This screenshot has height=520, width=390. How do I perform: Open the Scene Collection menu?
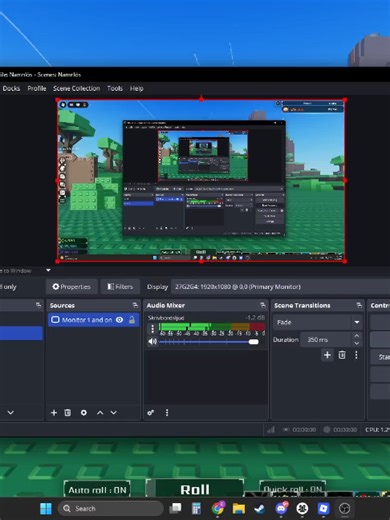tap(77, 88)
